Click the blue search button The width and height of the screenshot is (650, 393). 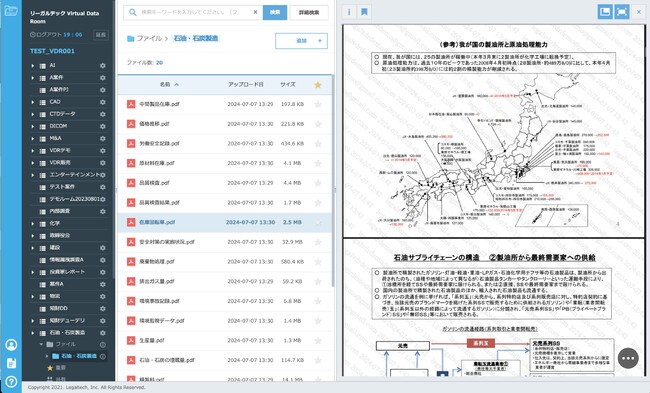(275, 12)
